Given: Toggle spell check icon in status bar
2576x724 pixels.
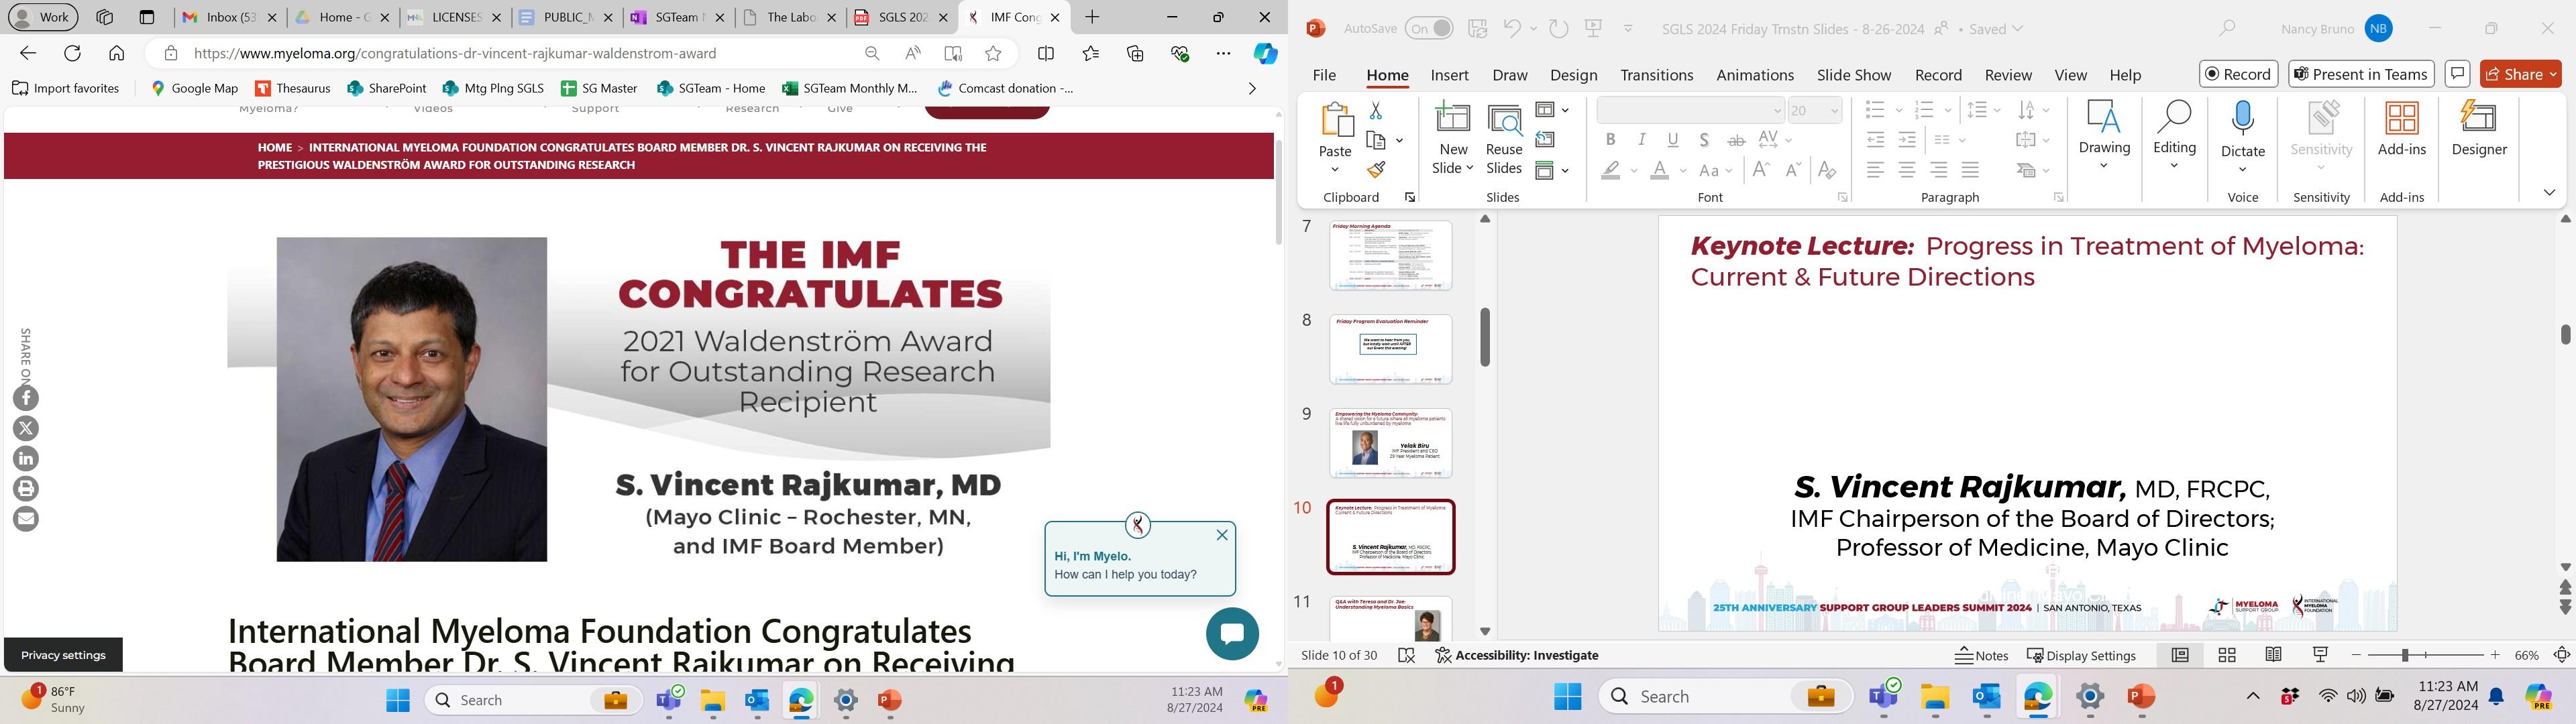Looking at the screenshot, I should (x=1406, y=656).
